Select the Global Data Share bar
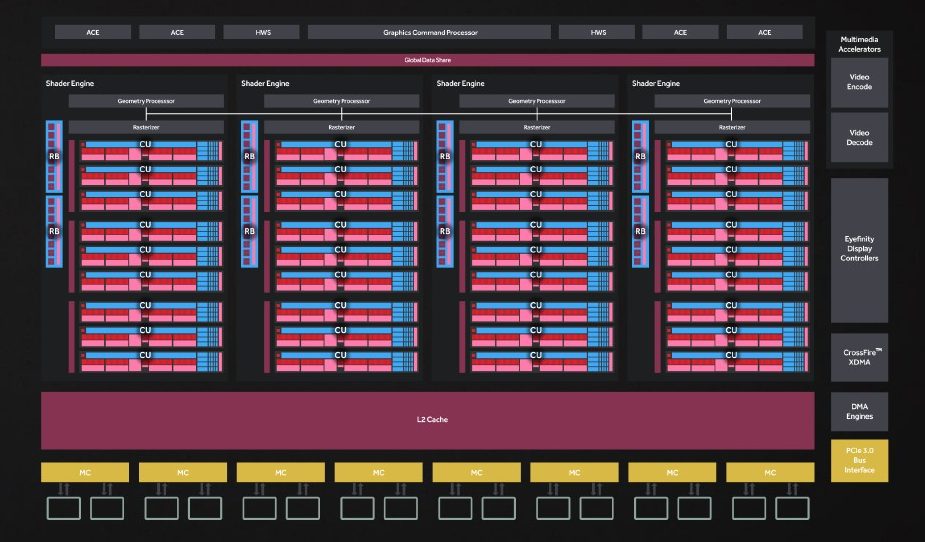The height and width of the screenshot is (542, 925). [428, 60]
